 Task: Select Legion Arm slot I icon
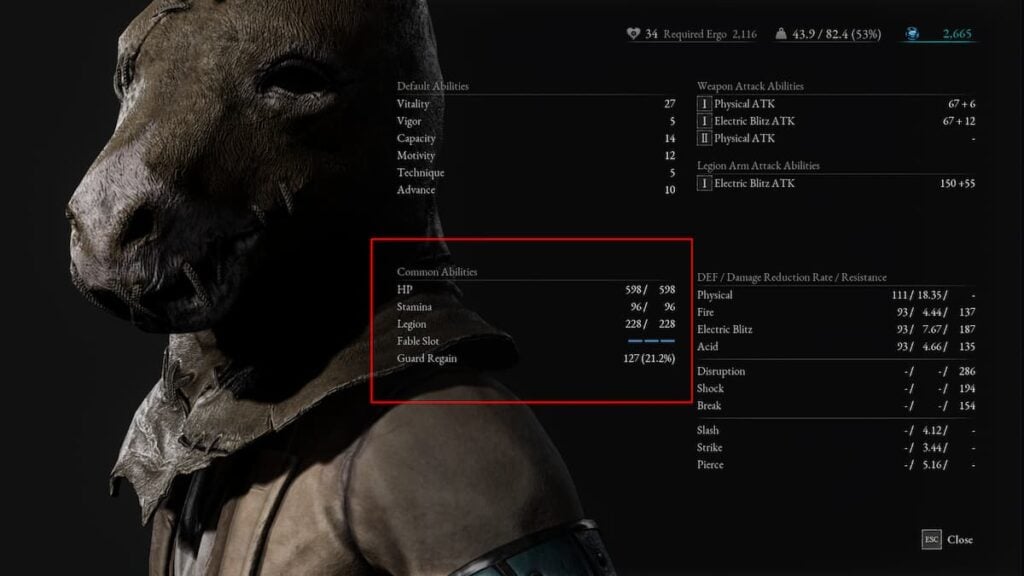[x=704, y=184]
